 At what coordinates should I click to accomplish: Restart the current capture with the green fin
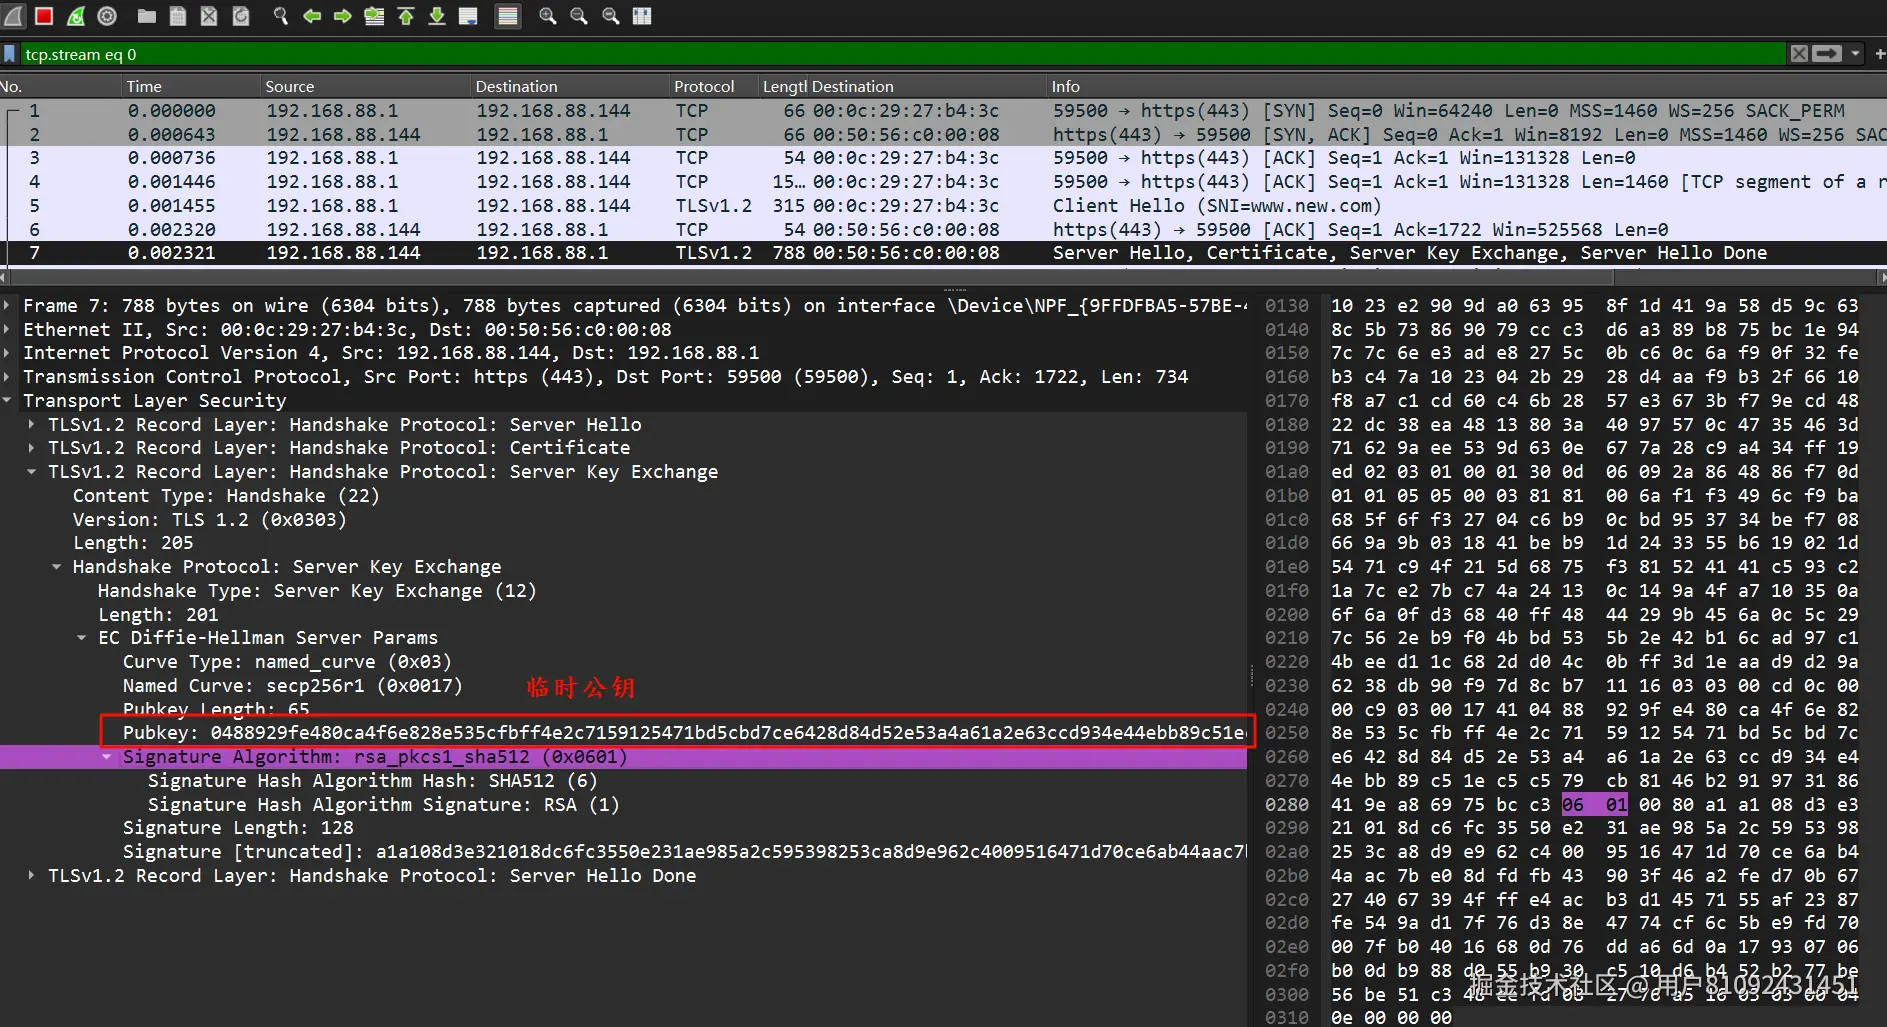tap(76, 16)
